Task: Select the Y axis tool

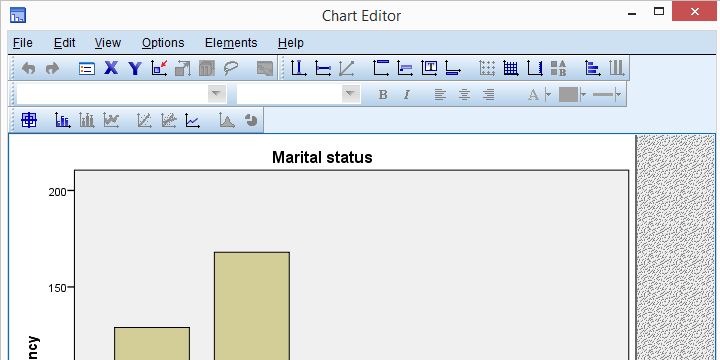Action: (x=135, y=68)
